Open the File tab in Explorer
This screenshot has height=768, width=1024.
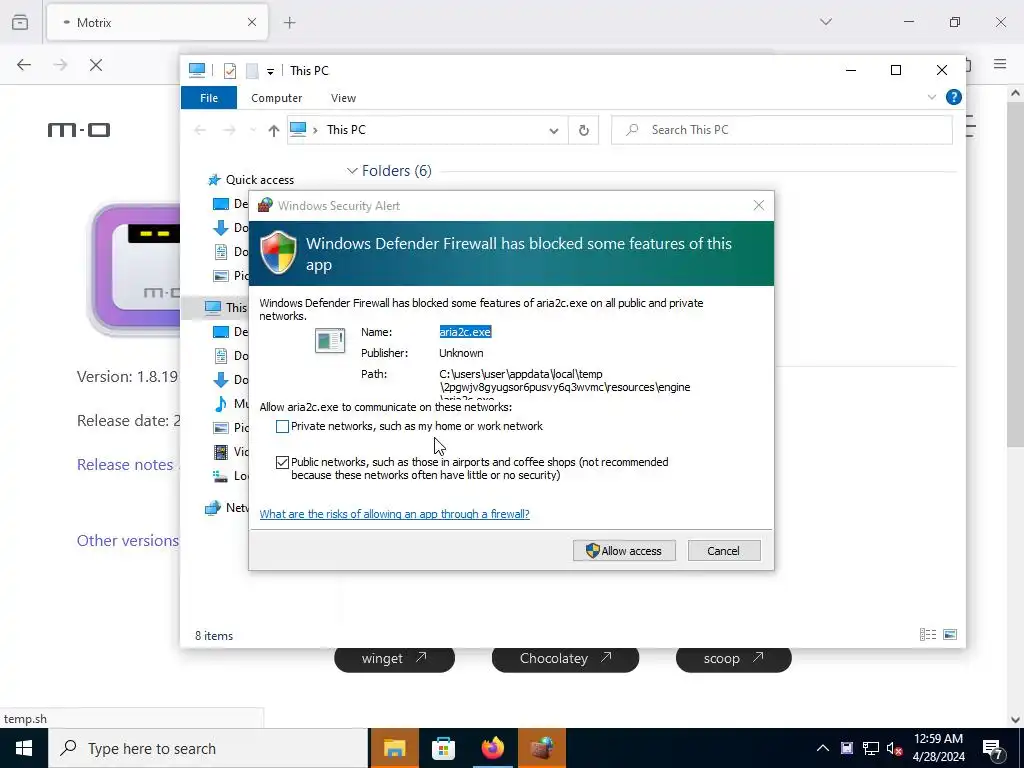point(209,98)
